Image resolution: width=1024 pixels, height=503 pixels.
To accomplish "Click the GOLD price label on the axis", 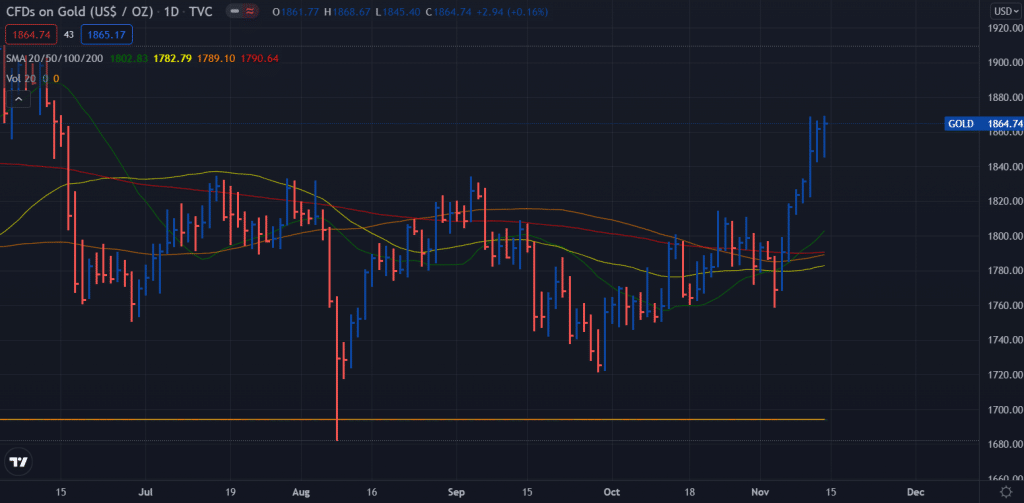I will tap(961, 123).
